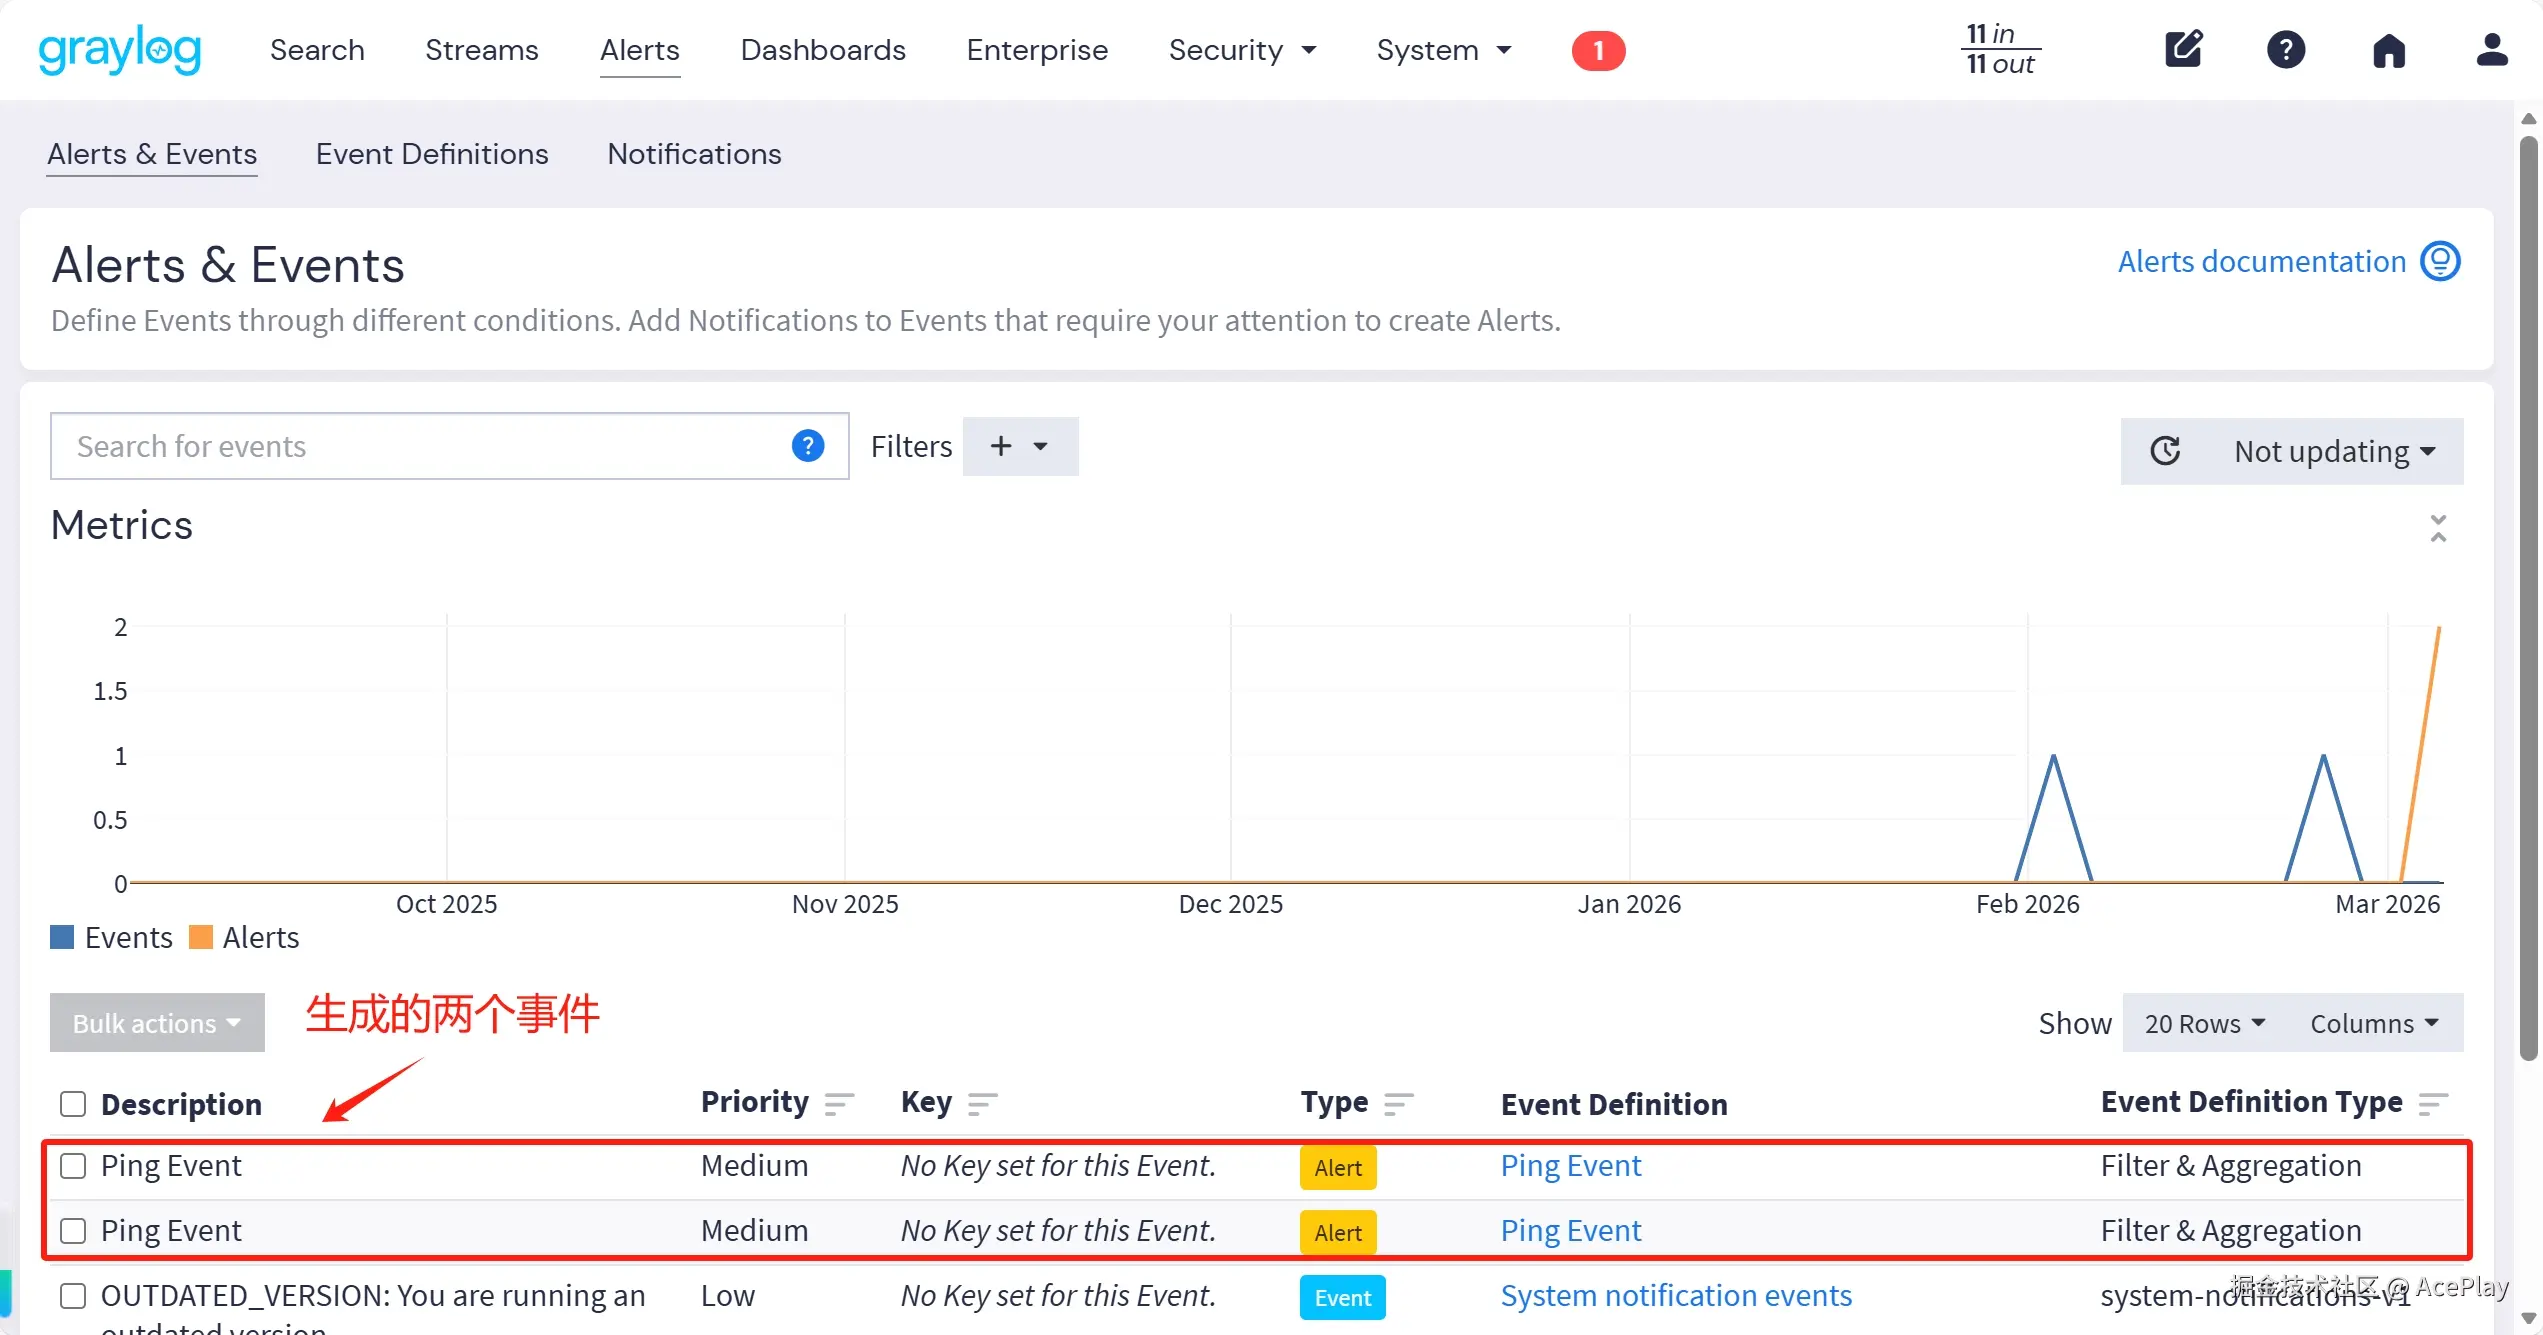Go to the home page icon
This screenshot has width=2543, height=1335.
(x=2389, y=49)
